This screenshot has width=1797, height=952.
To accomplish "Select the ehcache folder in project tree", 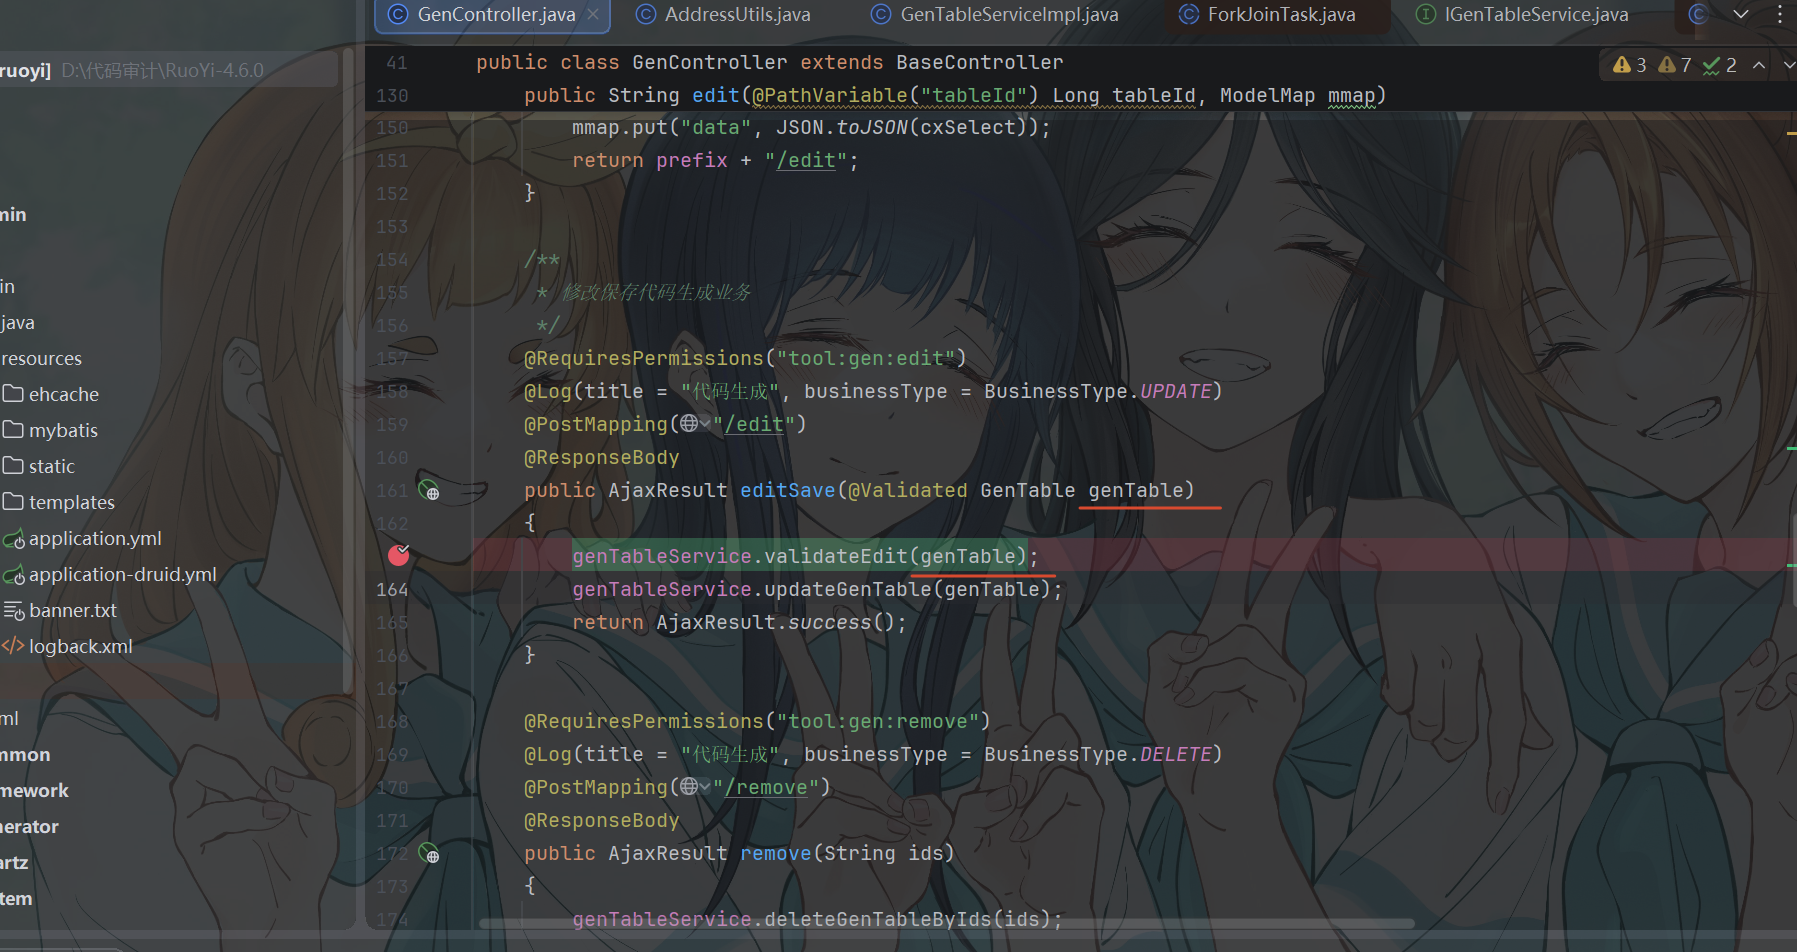I will [50, 394].
